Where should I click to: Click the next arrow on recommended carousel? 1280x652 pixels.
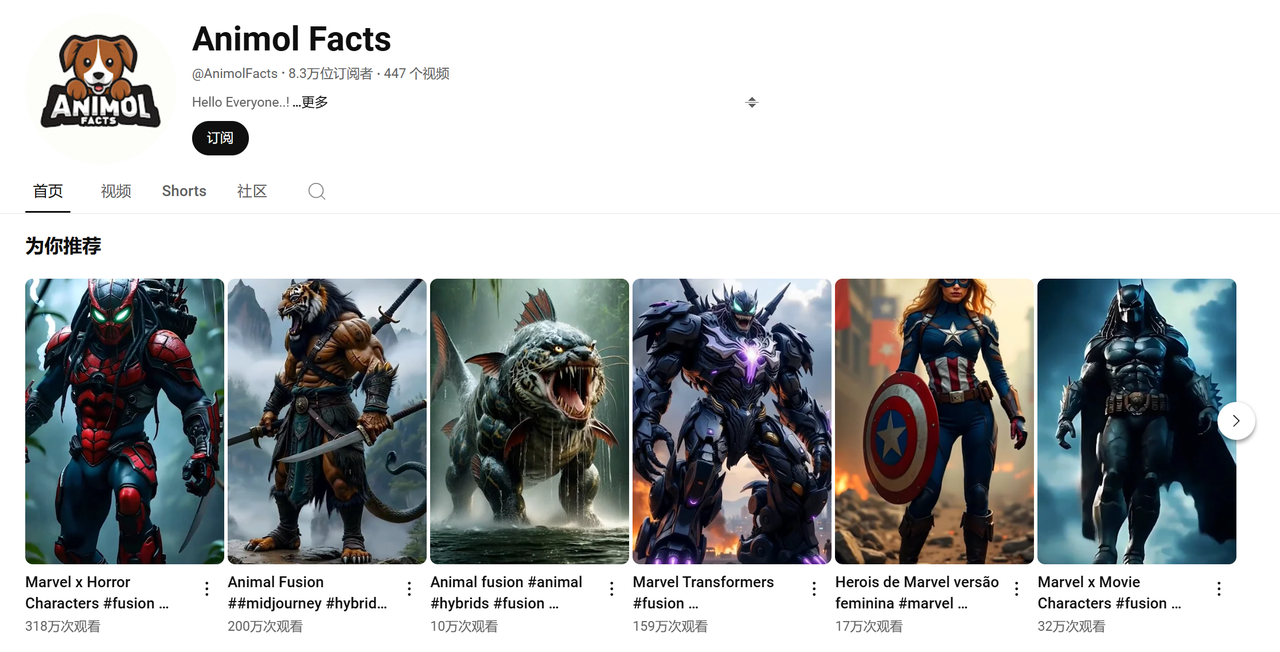[1236, 421]
